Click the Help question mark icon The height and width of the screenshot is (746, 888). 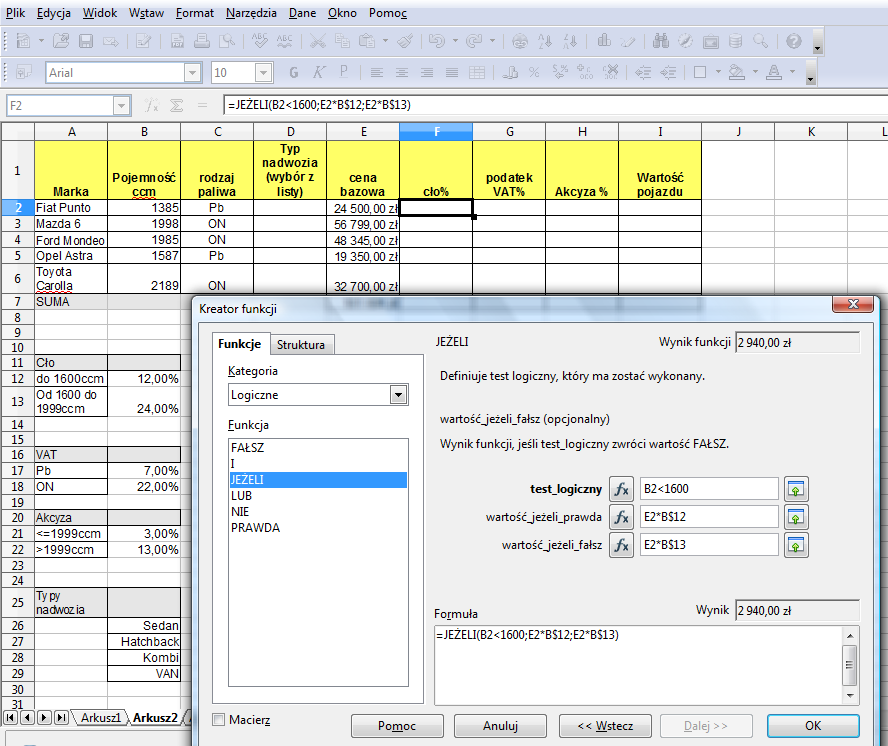tap(794, 41)
